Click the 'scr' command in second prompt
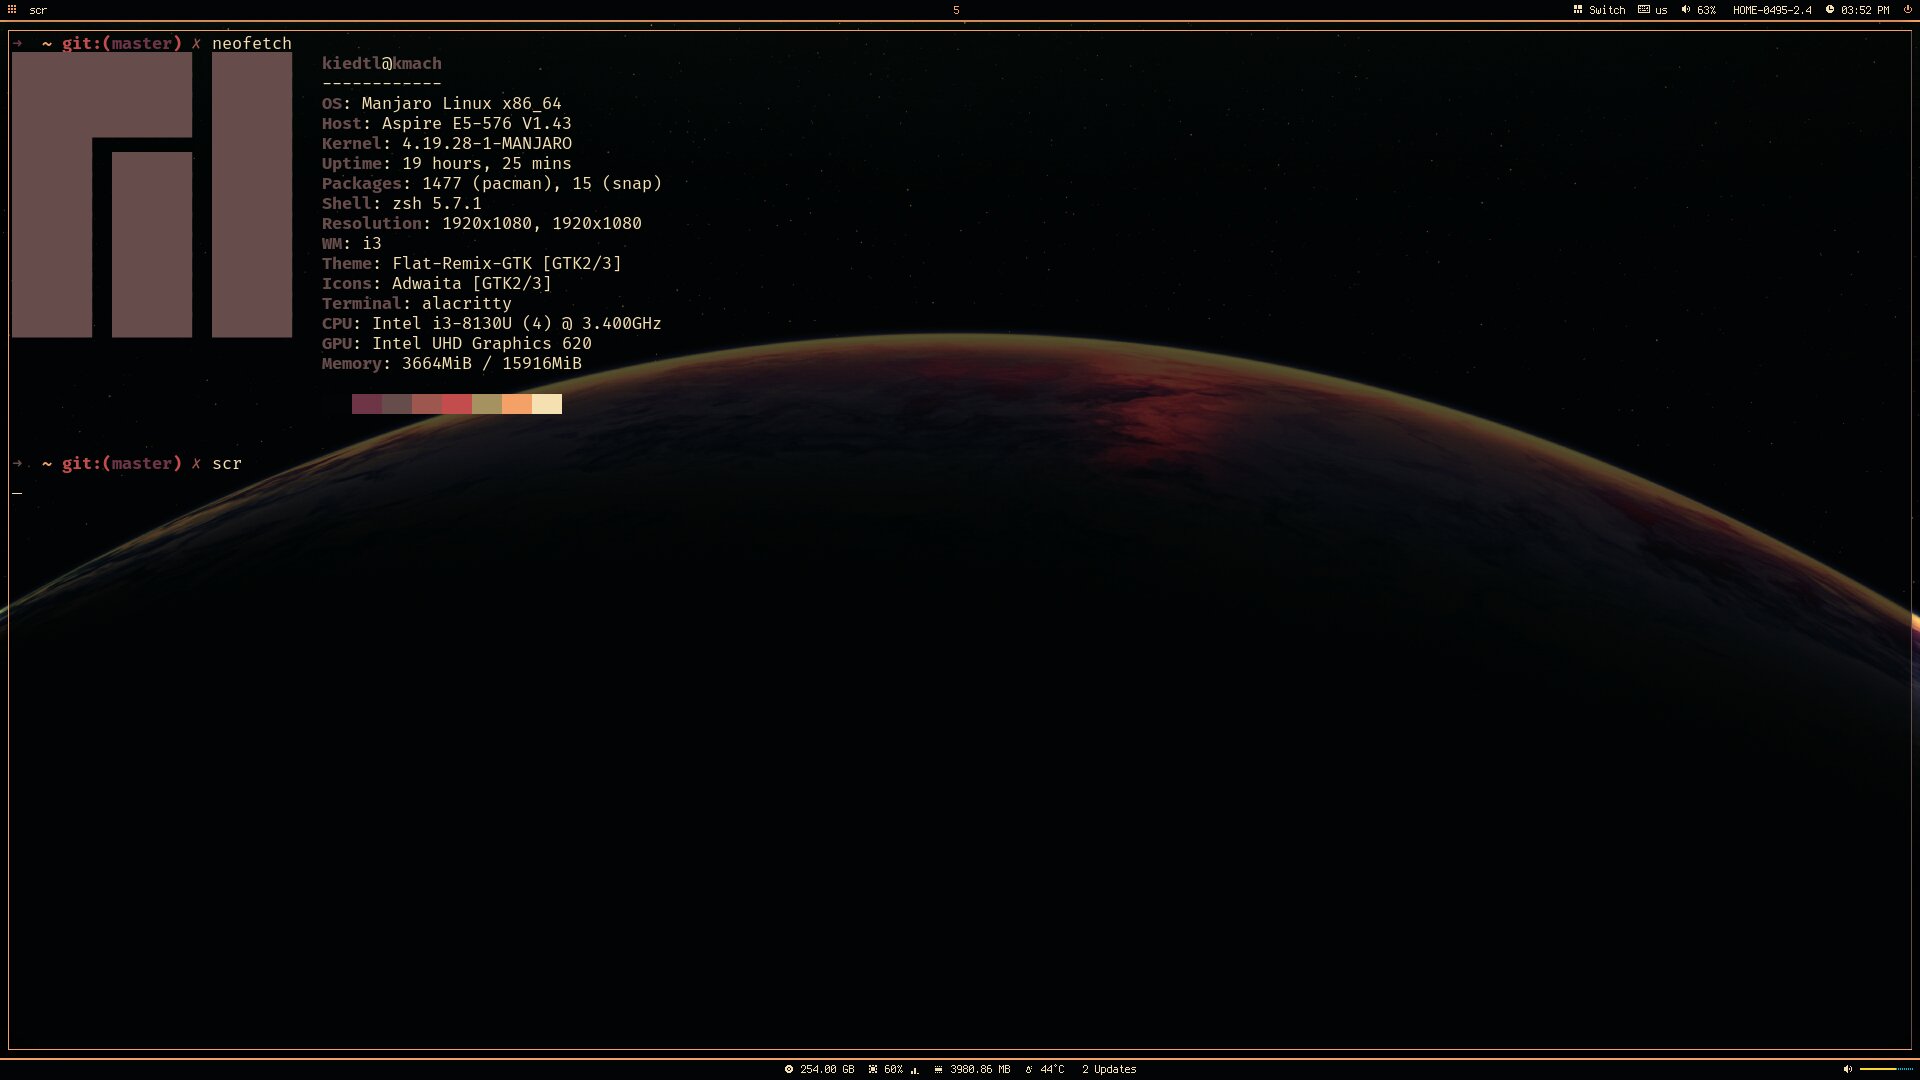 click(x=227, y=463)
